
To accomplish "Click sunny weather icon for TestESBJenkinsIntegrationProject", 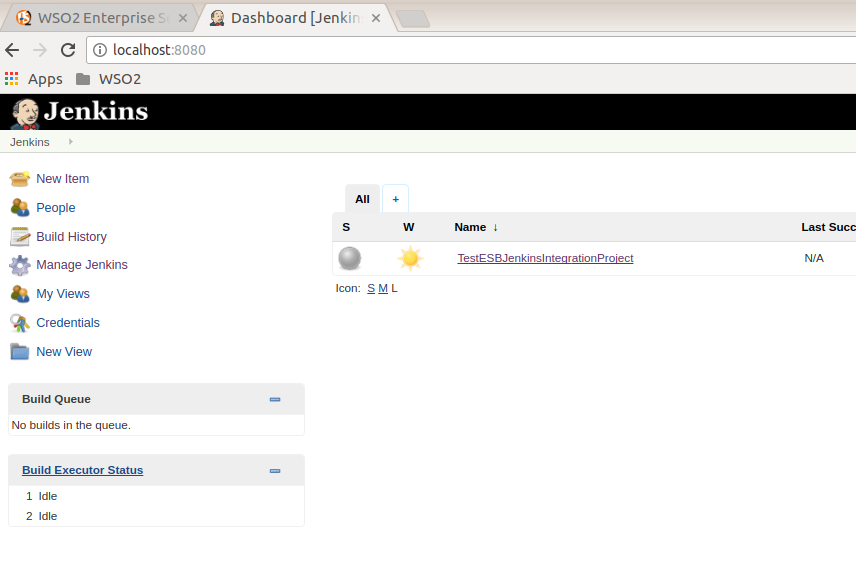I will 410,258.
